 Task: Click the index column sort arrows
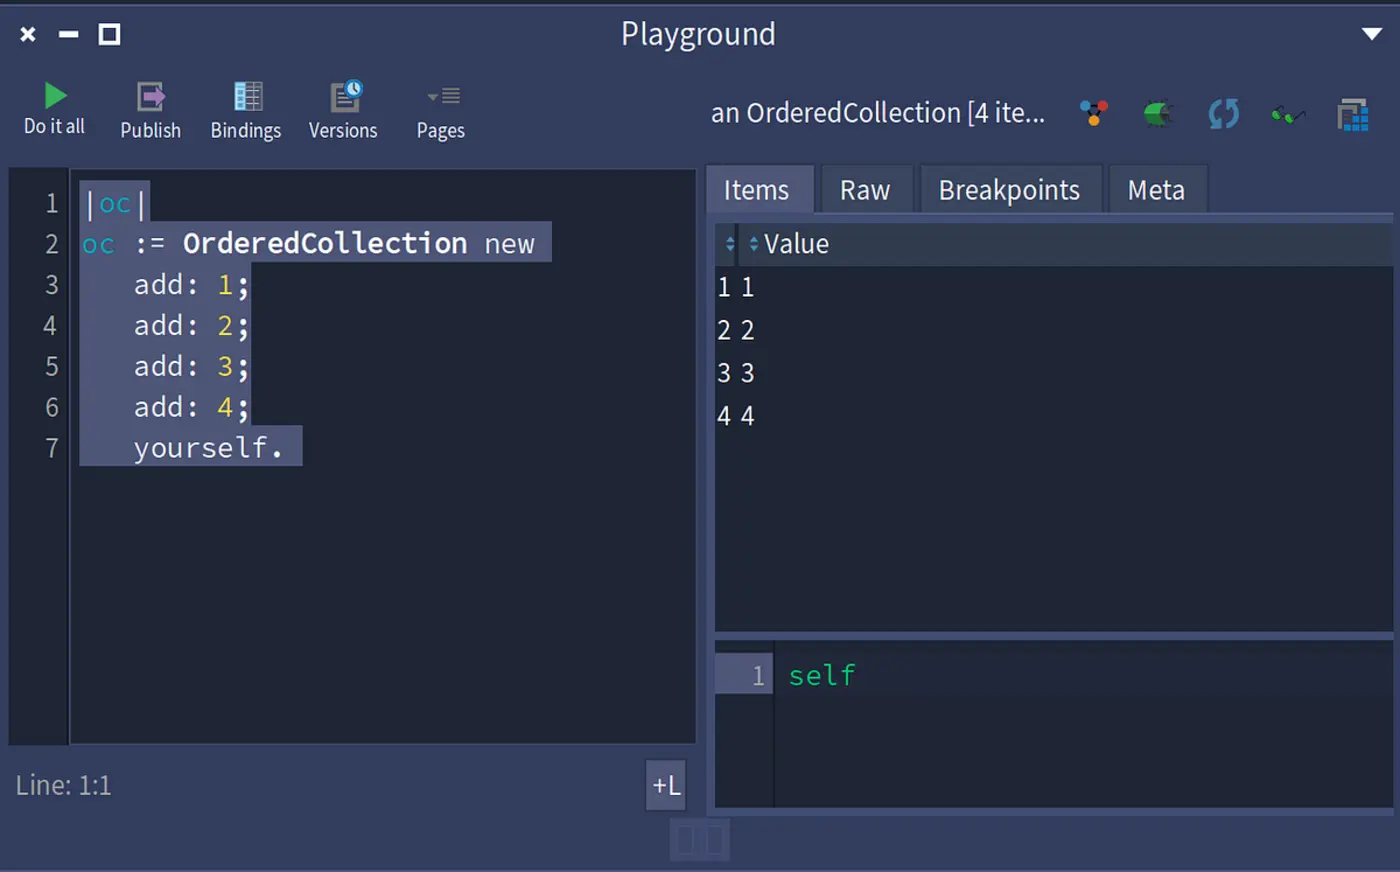point(729,244)
